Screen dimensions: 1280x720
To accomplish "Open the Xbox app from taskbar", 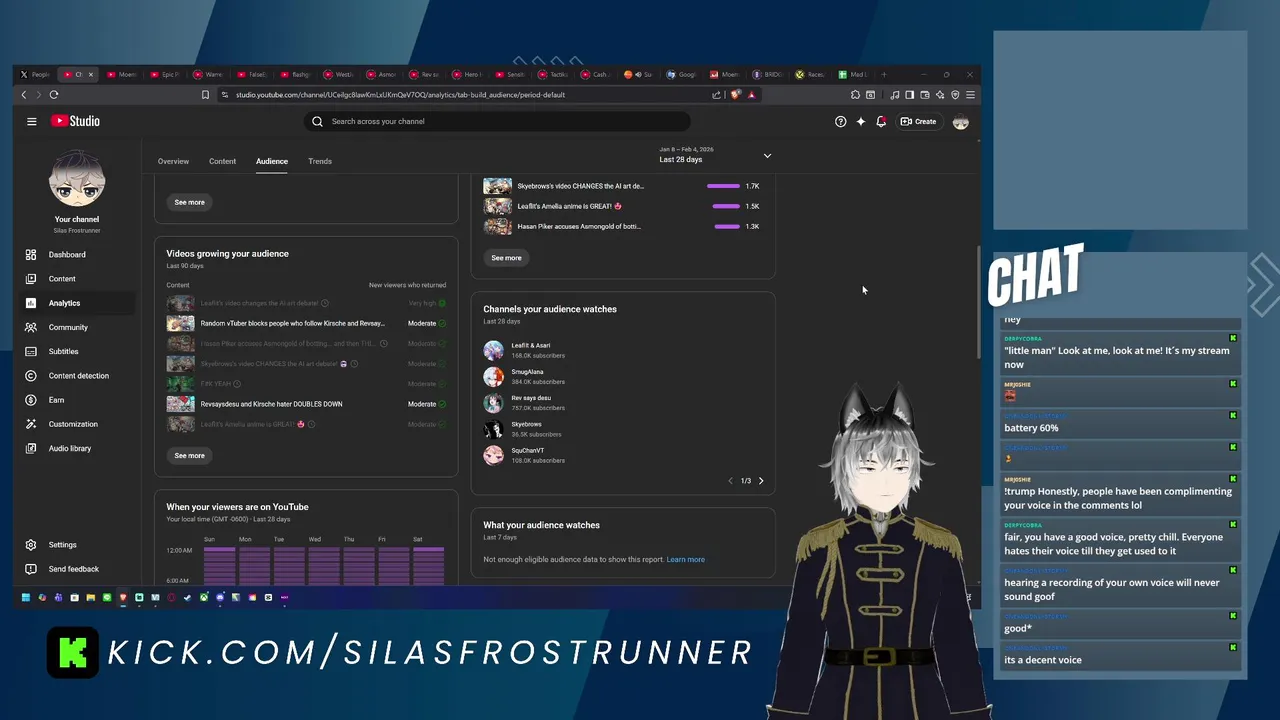I will tap(204, 598).
